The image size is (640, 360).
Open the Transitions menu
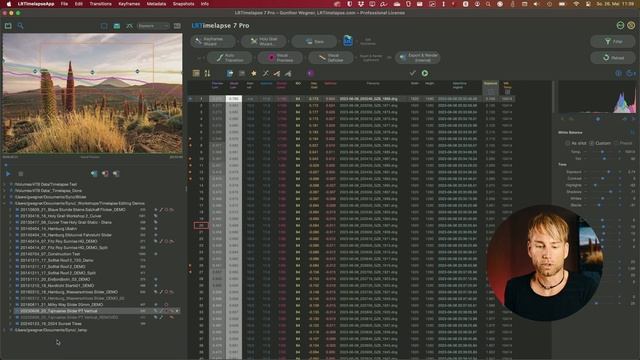click(100, 4)
